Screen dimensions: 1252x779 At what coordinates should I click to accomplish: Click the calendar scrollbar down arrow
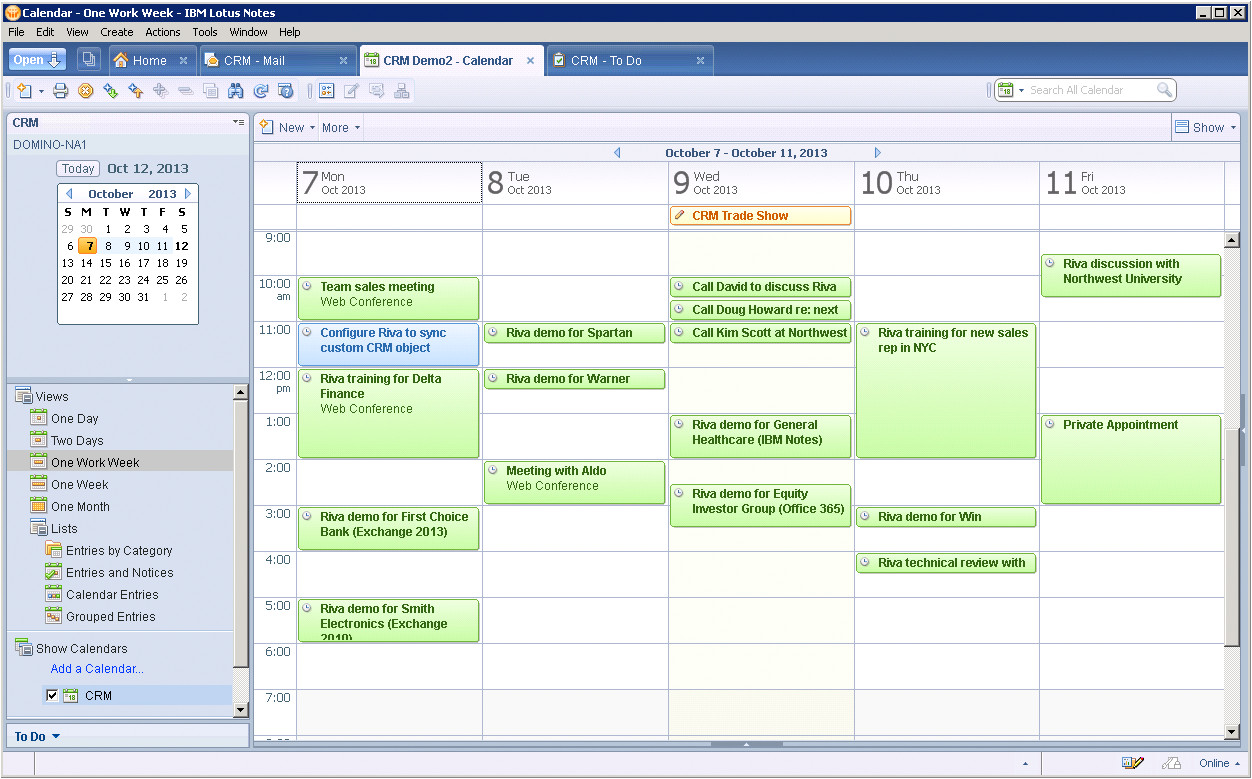(x=1232, y=731)
